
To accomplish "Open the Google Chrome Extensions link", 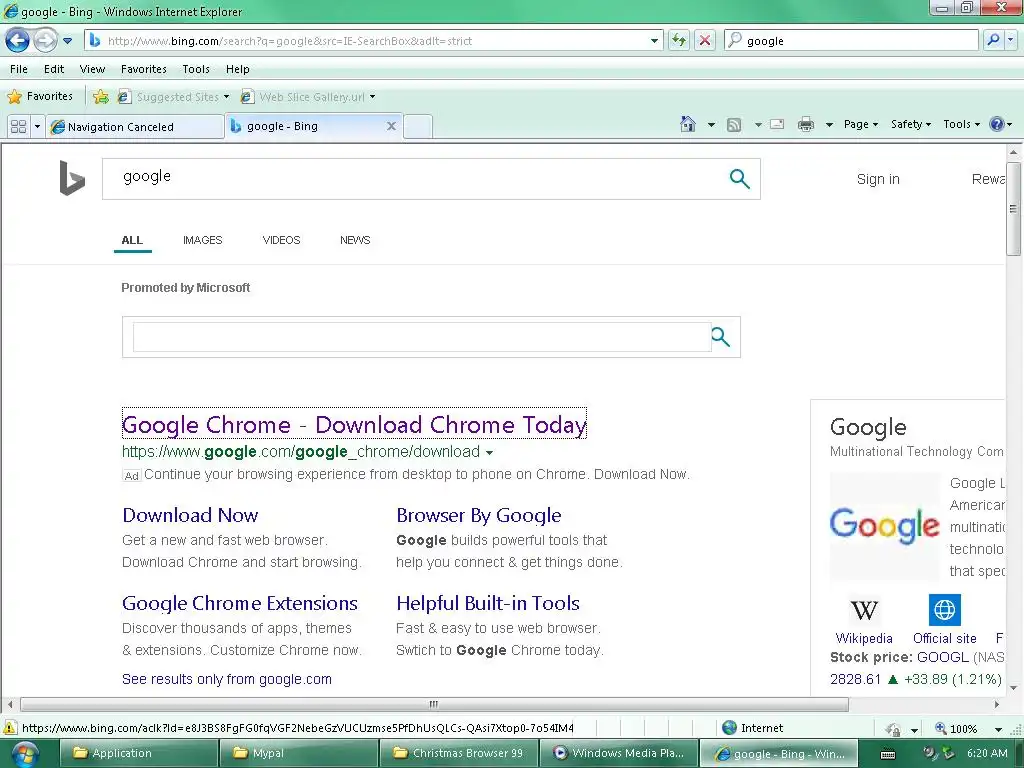I will click(x=240, y=603).
